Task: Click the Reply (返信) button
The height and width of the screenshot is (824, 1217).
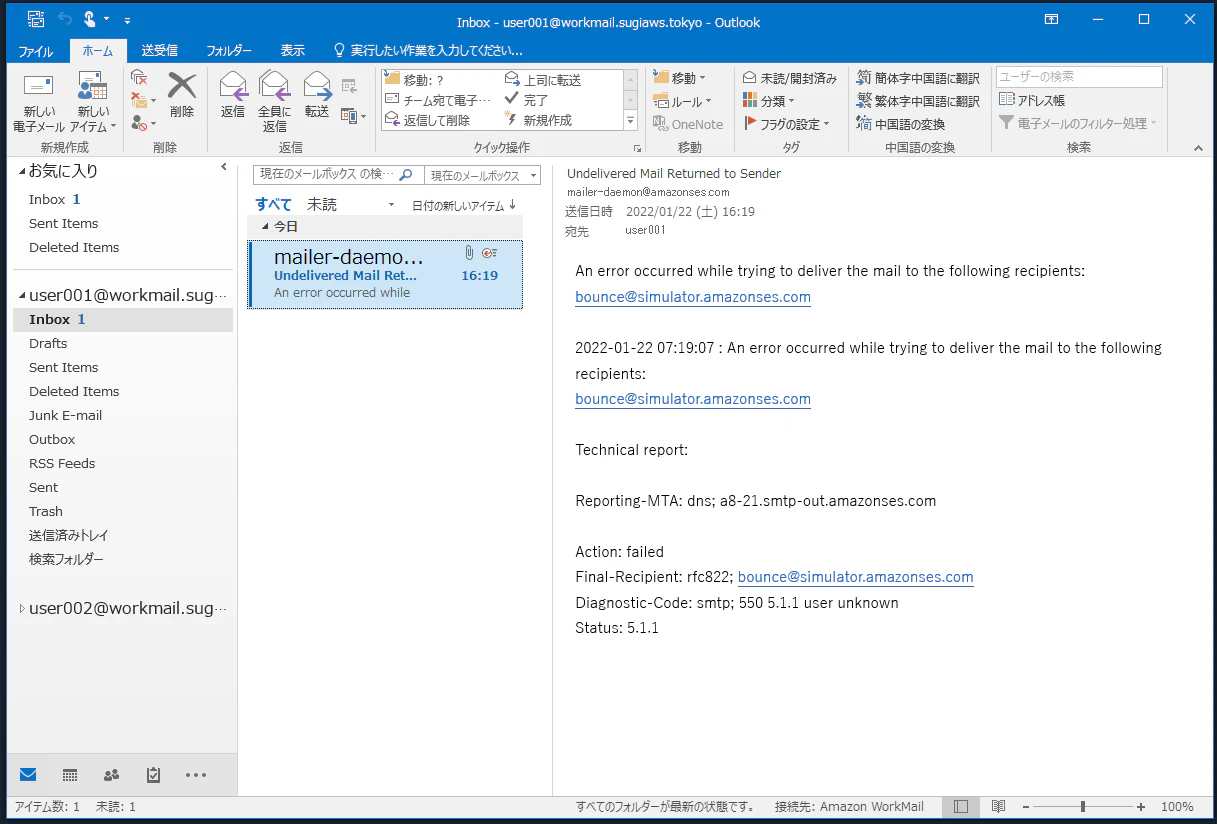Action: click(x=233, y=96)
